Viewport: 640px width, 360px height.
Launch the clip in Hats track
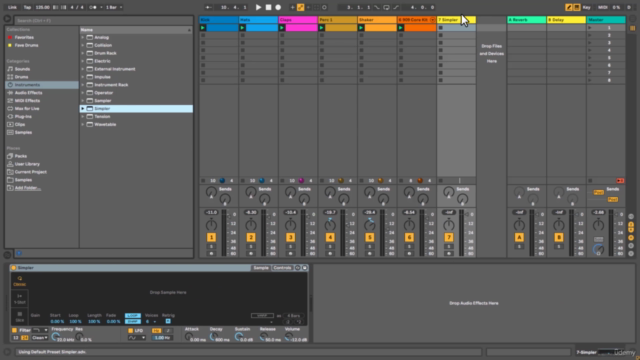point(242,28)
